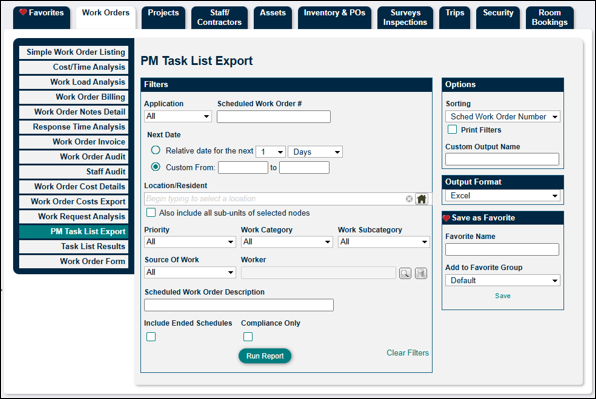Click the Favorite Name field
This screenshot has width=596, height=399.
click(502, 249)
